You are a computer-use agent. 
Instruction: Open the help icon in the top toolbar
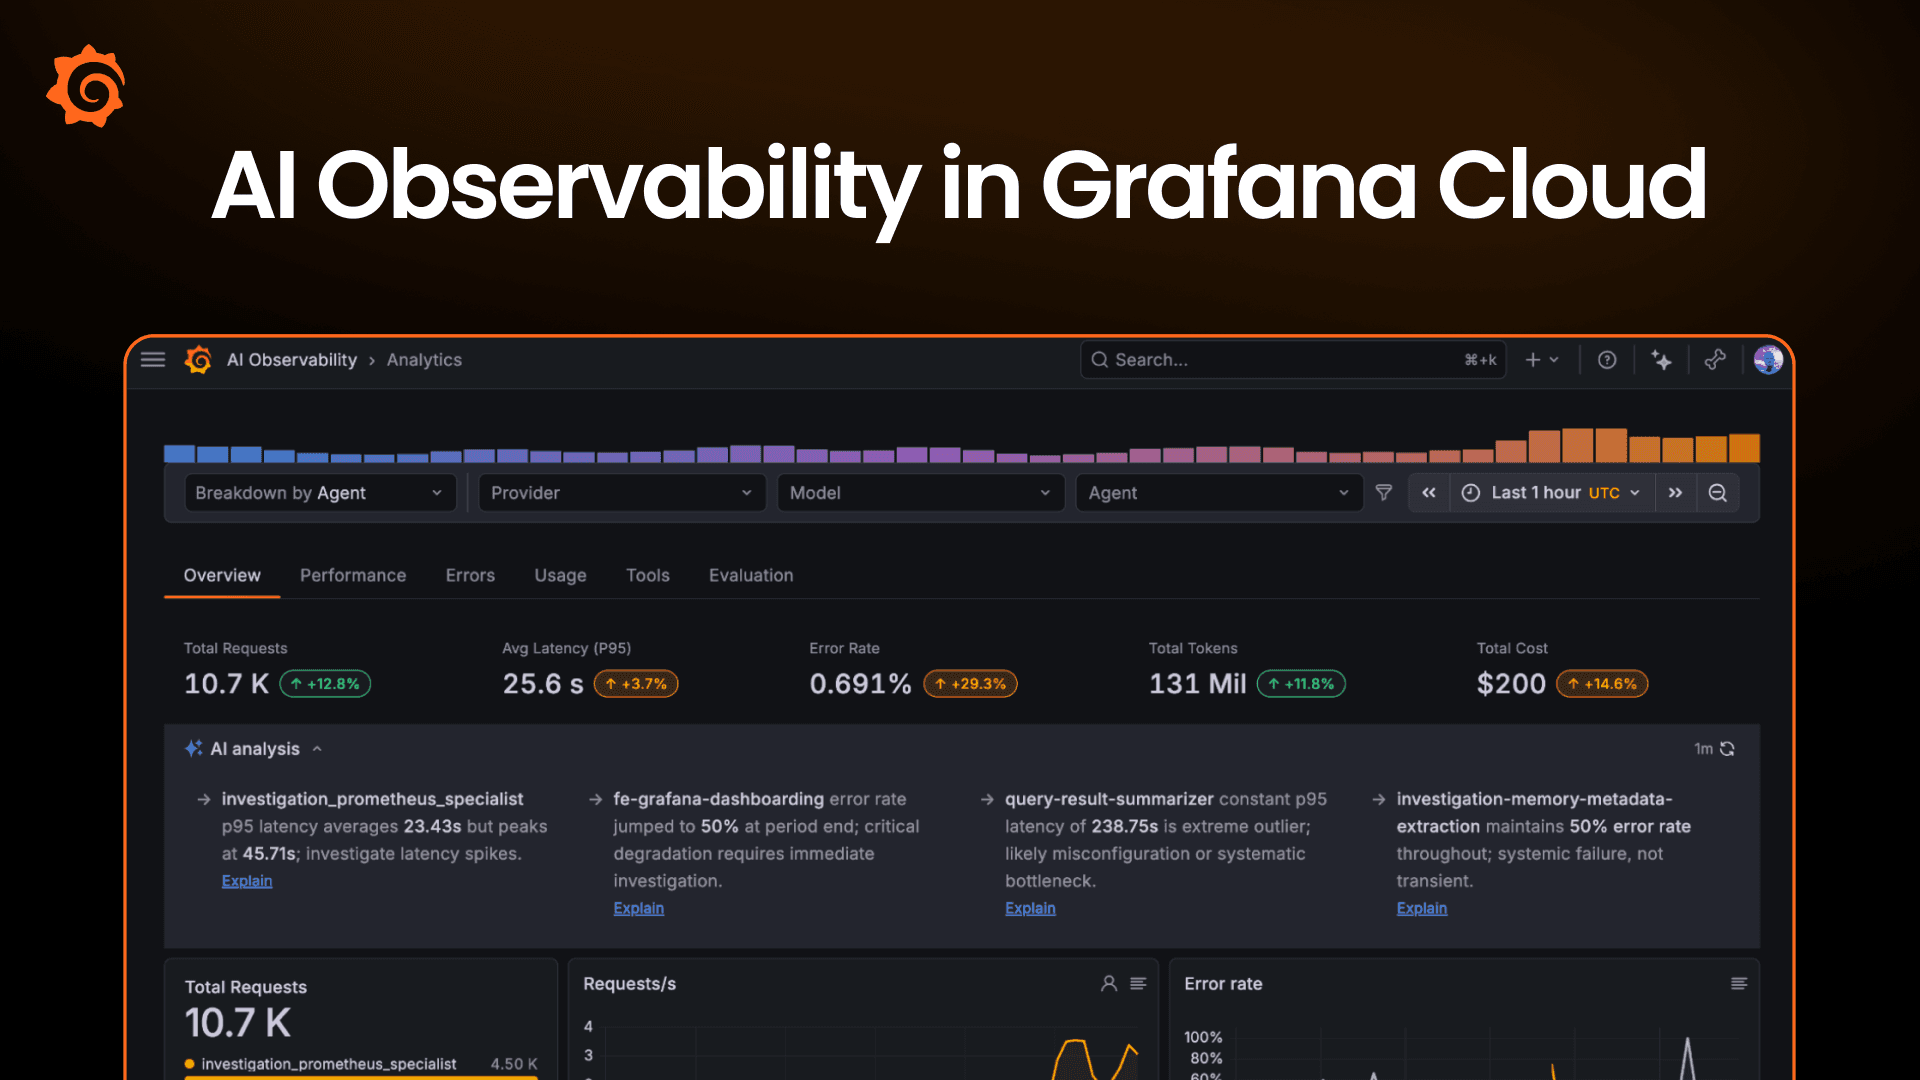click(1607, 359)
